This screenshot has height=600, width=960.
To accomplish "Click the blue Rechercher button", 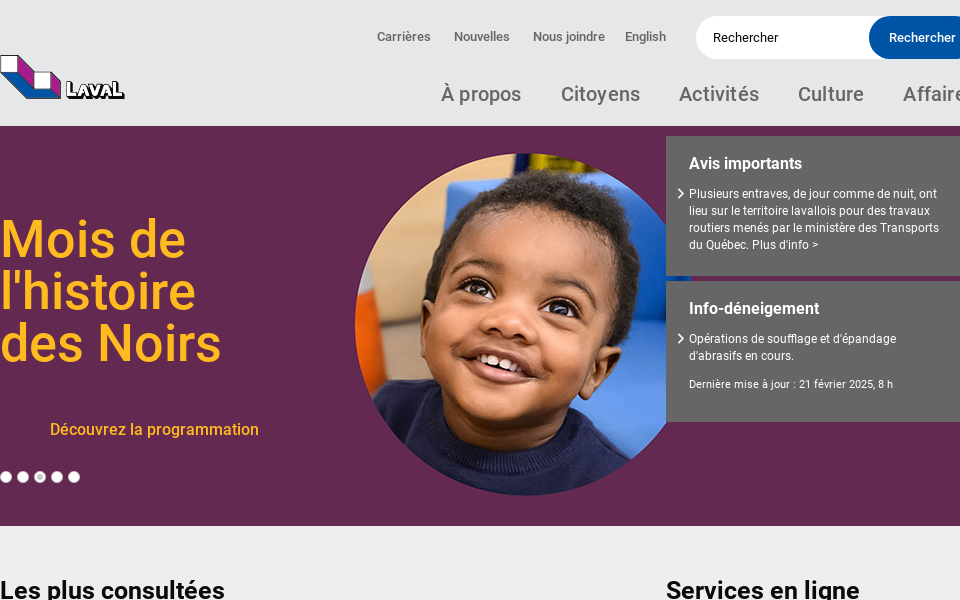I will coord(915,37).
